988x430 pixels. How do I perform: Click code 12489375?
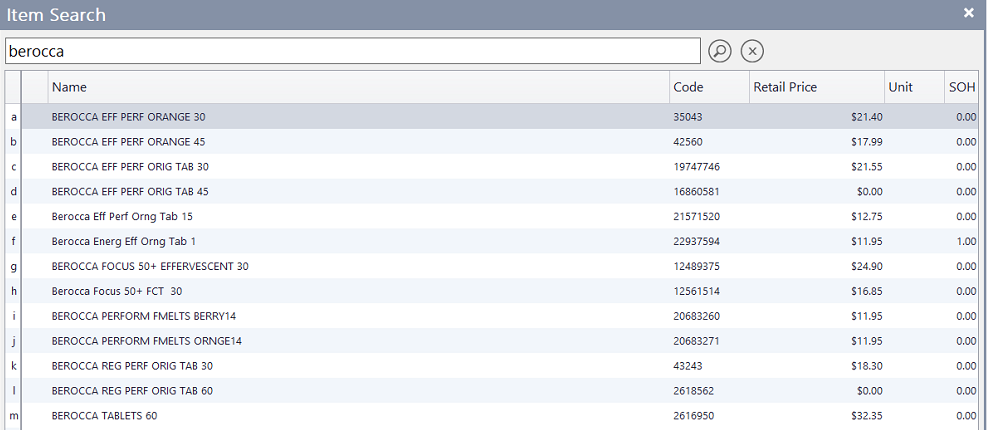[696, 267]
